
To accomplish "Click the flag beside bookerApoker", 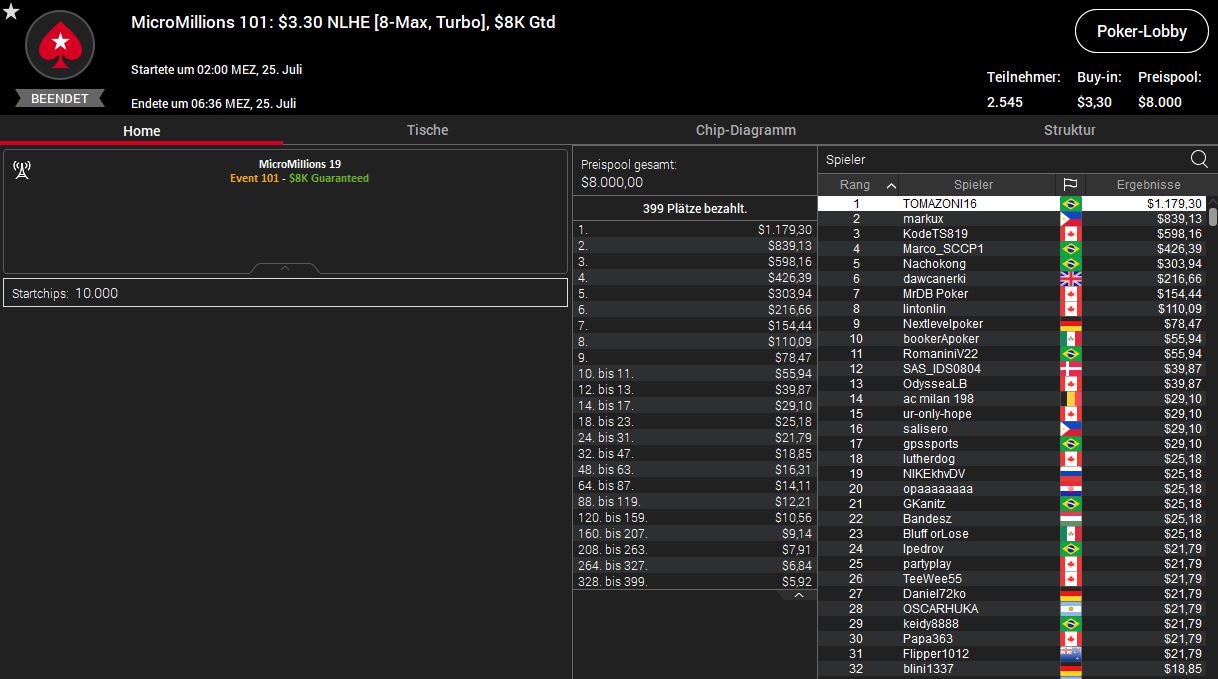I will click(x=1070, y=339).
